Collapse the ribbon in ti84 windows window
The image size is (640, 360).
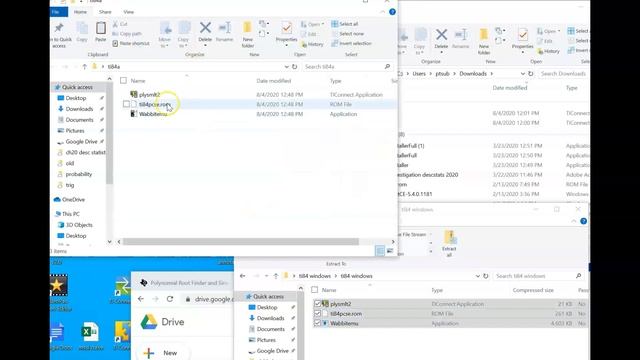click(574, 221)
